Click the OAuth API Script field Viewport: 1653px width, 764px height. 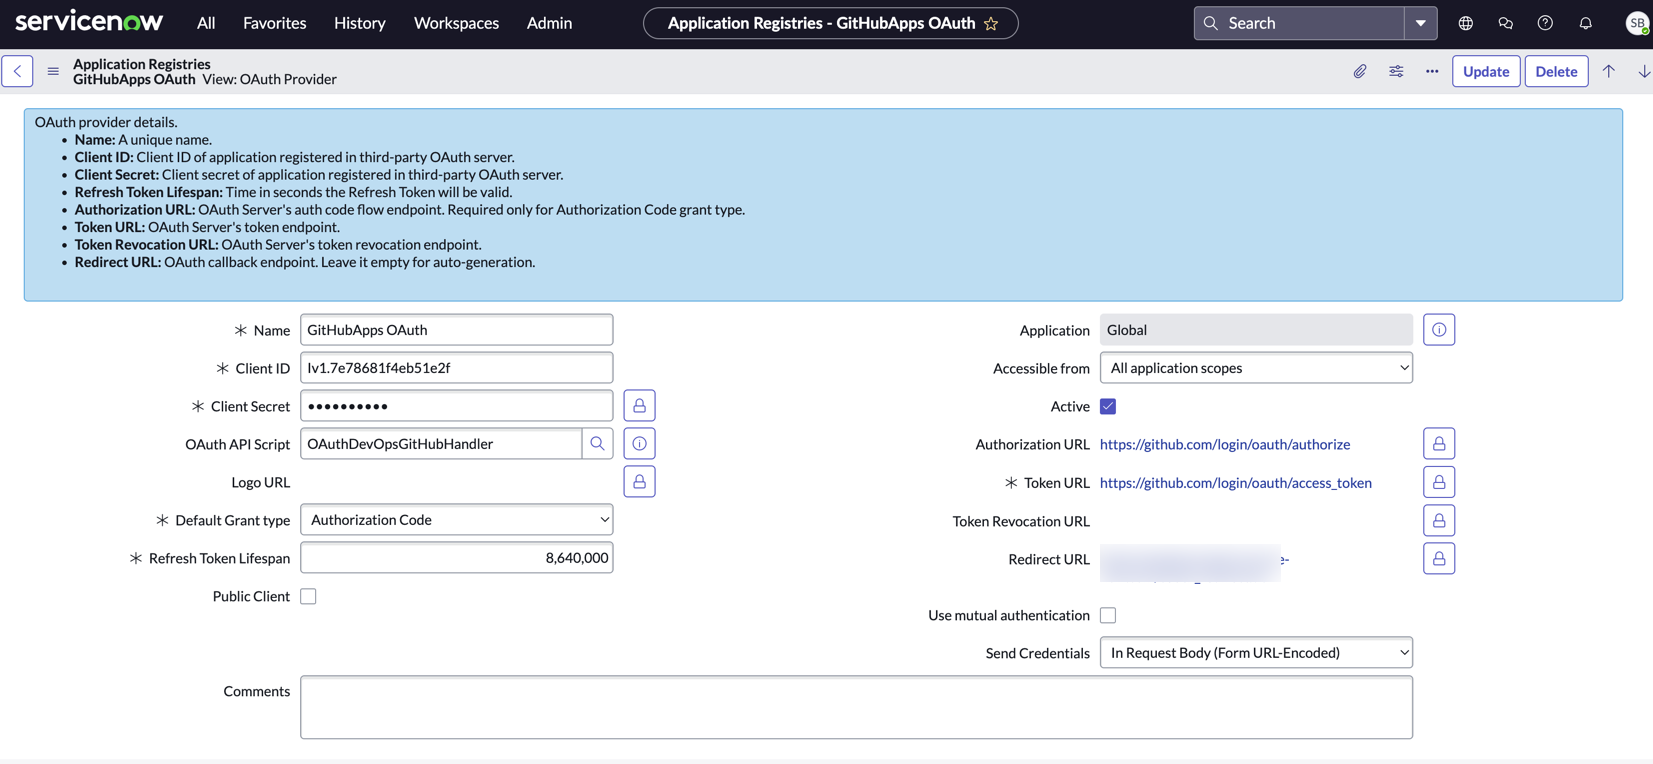tap(441, 444)
